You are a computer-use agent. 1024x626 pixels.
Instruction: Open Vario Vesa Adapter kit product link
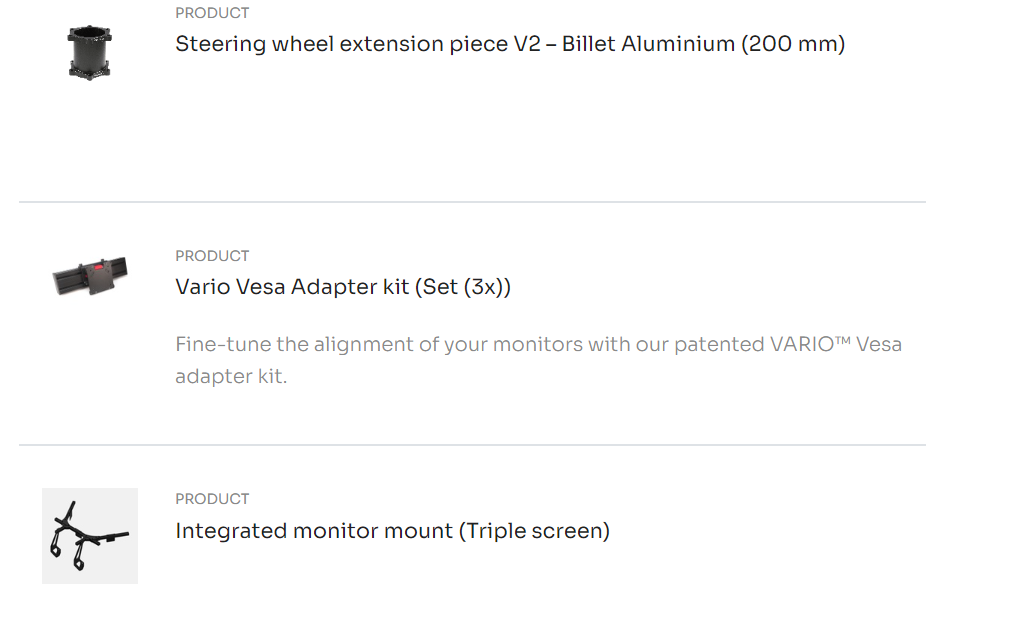pyautogui.click(x=342, y=287)
